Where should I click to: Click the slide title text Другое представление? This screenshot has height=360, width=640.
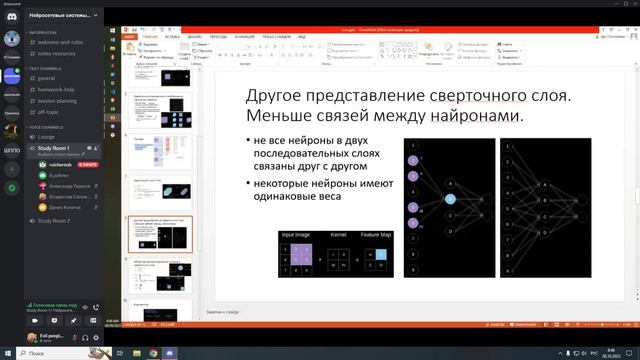(x=408, y=105)
